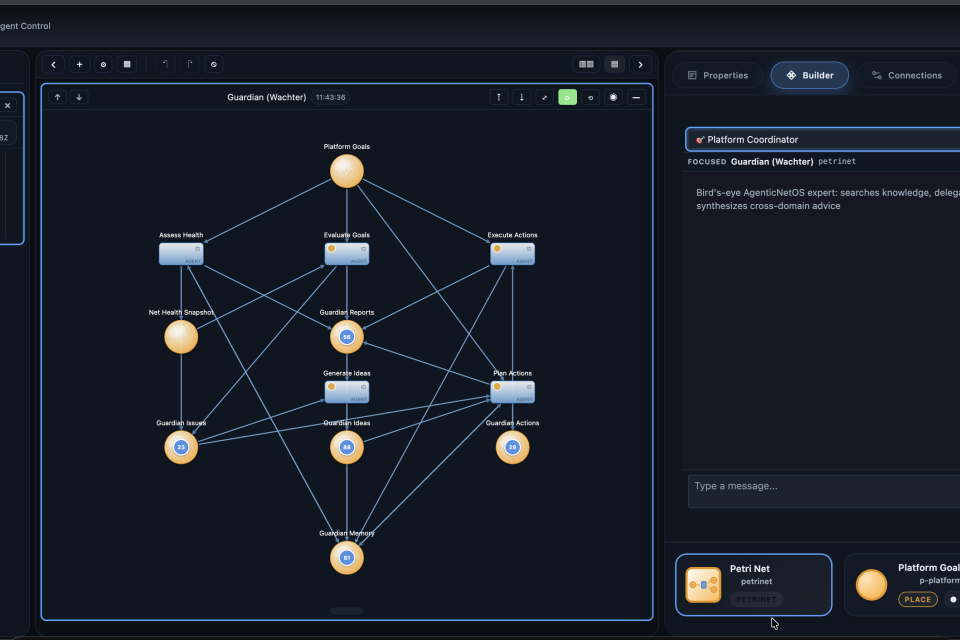Select the Petri Net card
The width and height of the screenshot is (960, 640).
[x=753, y=584]
